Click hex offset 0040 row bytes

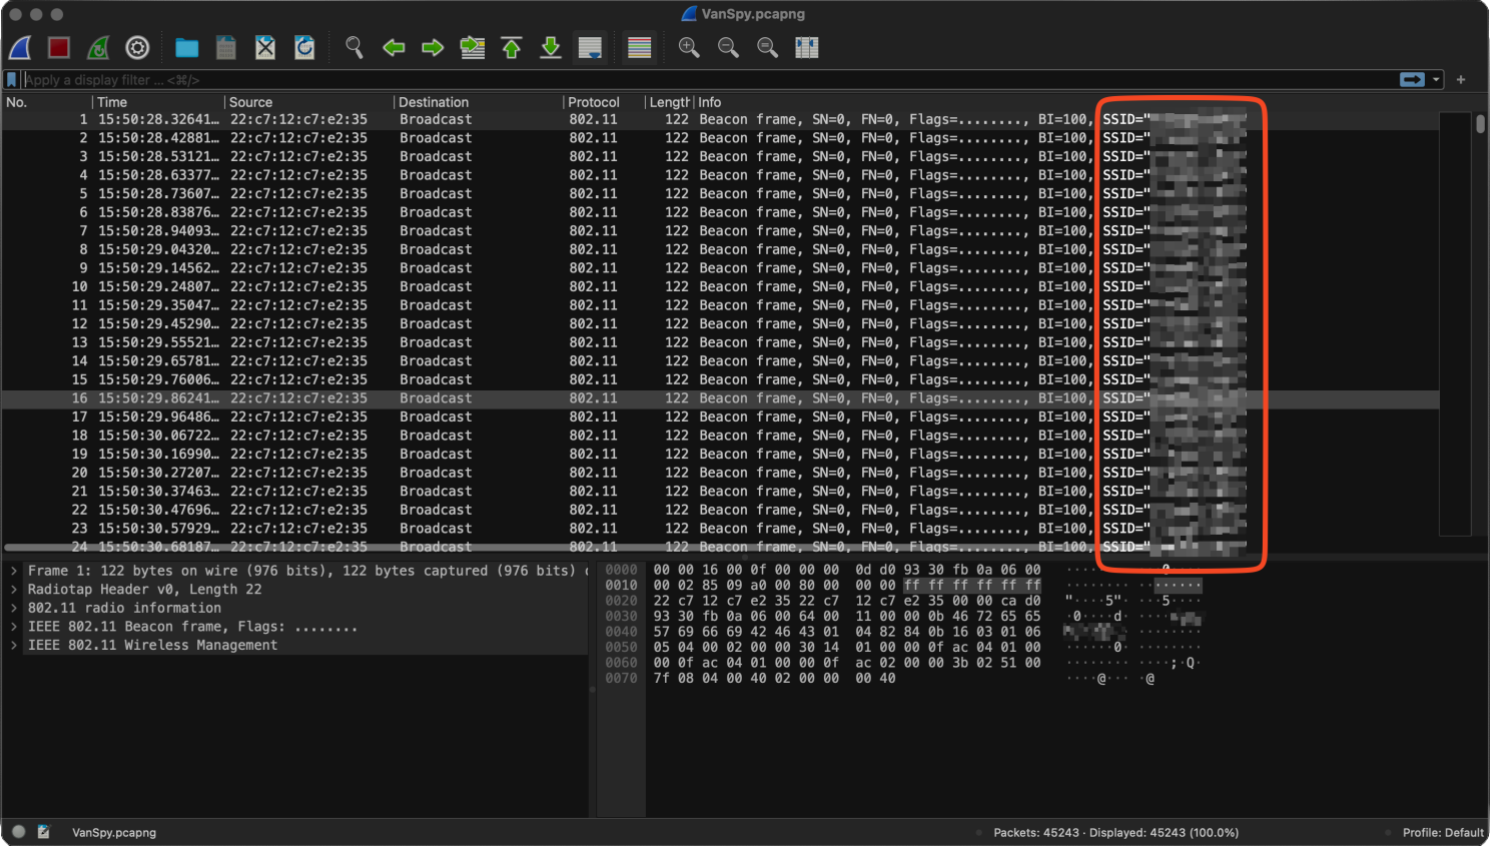tap(846, 632)
